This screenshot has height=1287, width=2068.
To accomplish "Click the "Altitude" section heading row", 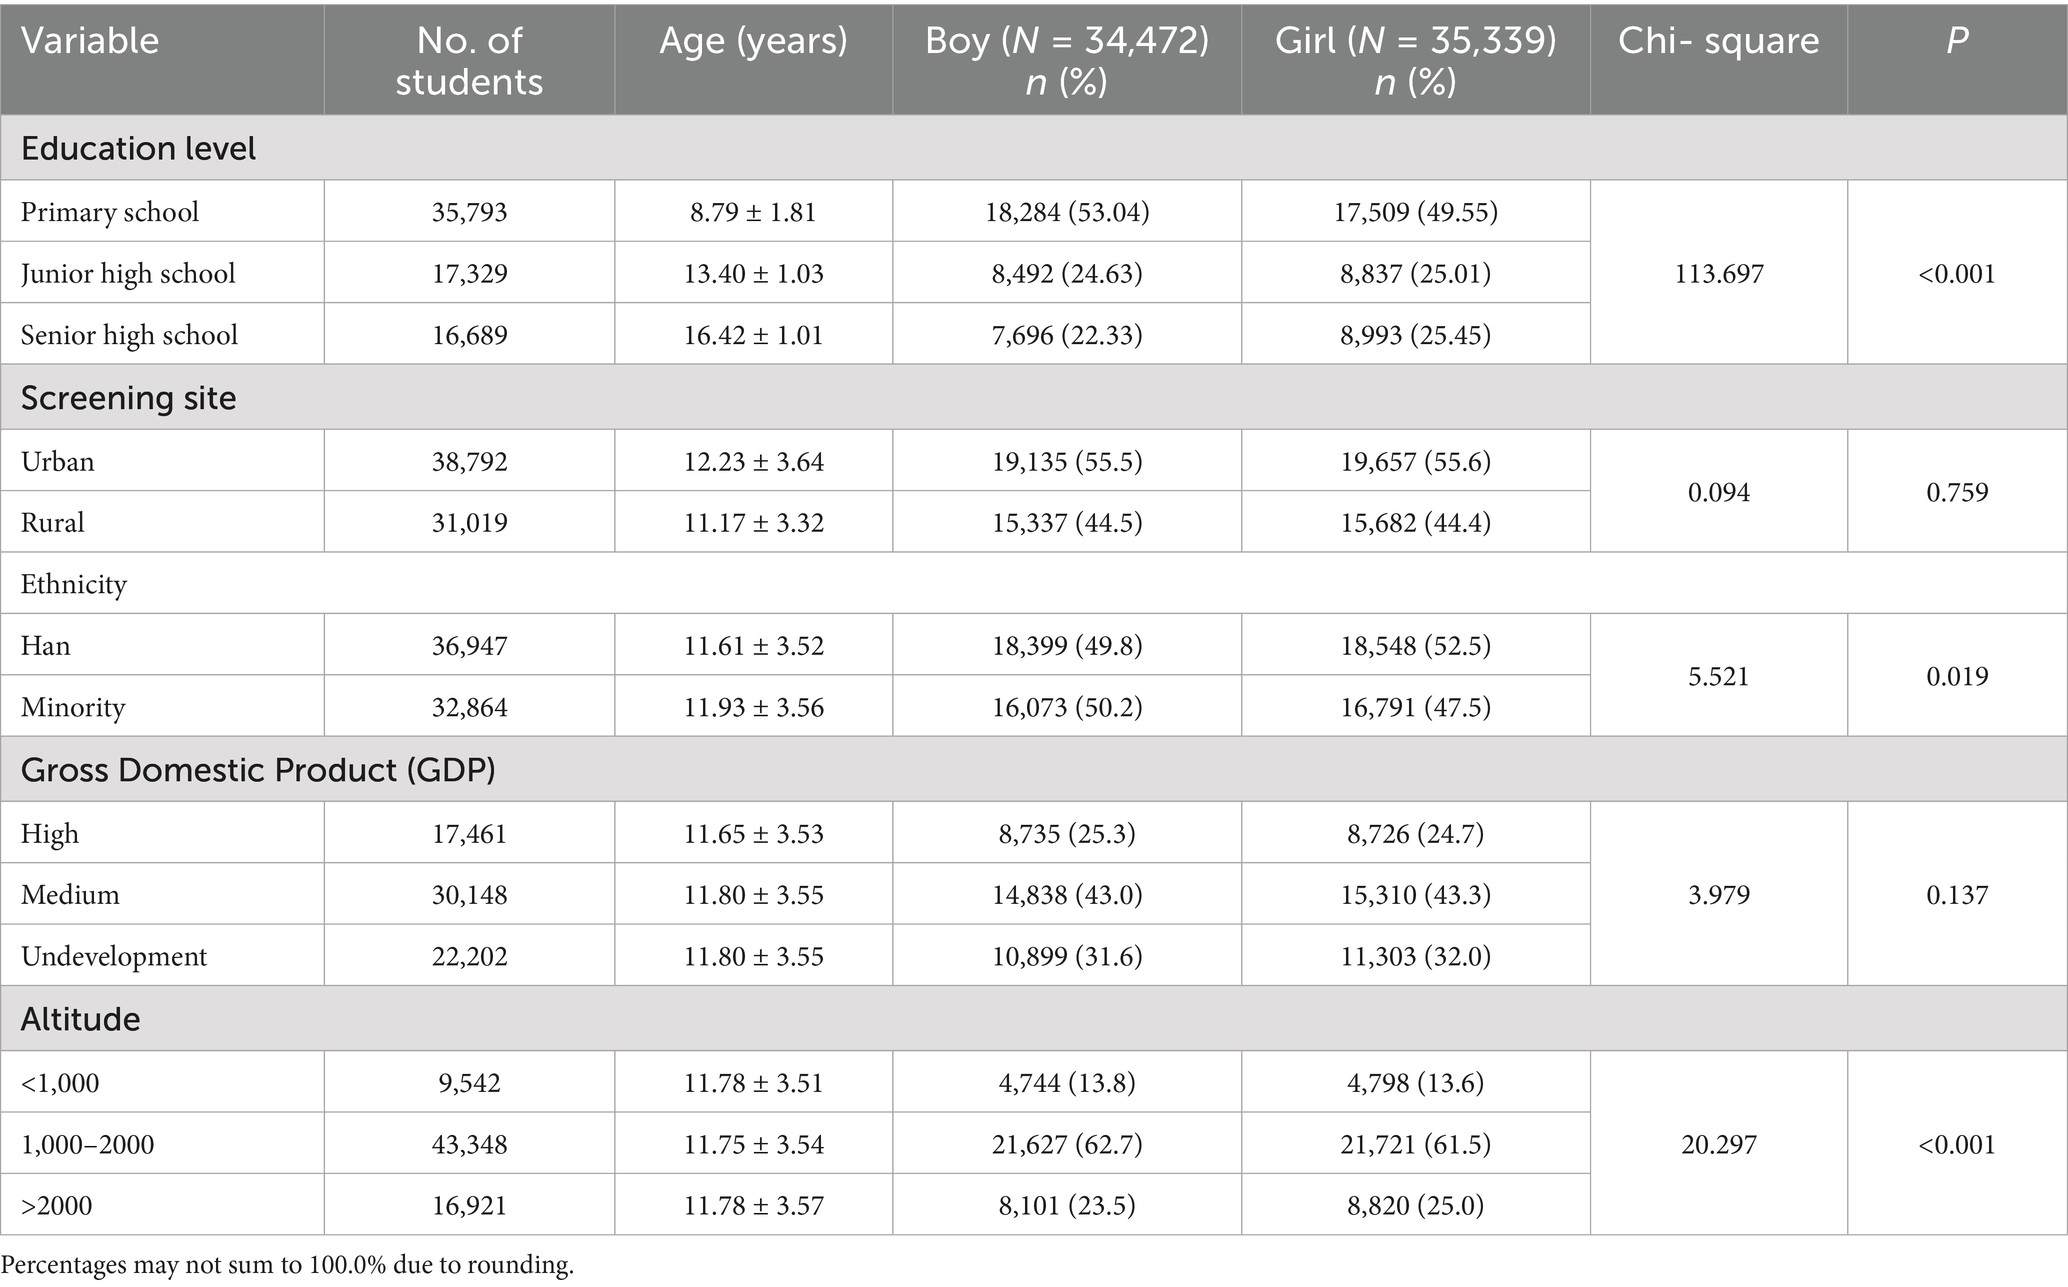I will (x=81, y=1019).
